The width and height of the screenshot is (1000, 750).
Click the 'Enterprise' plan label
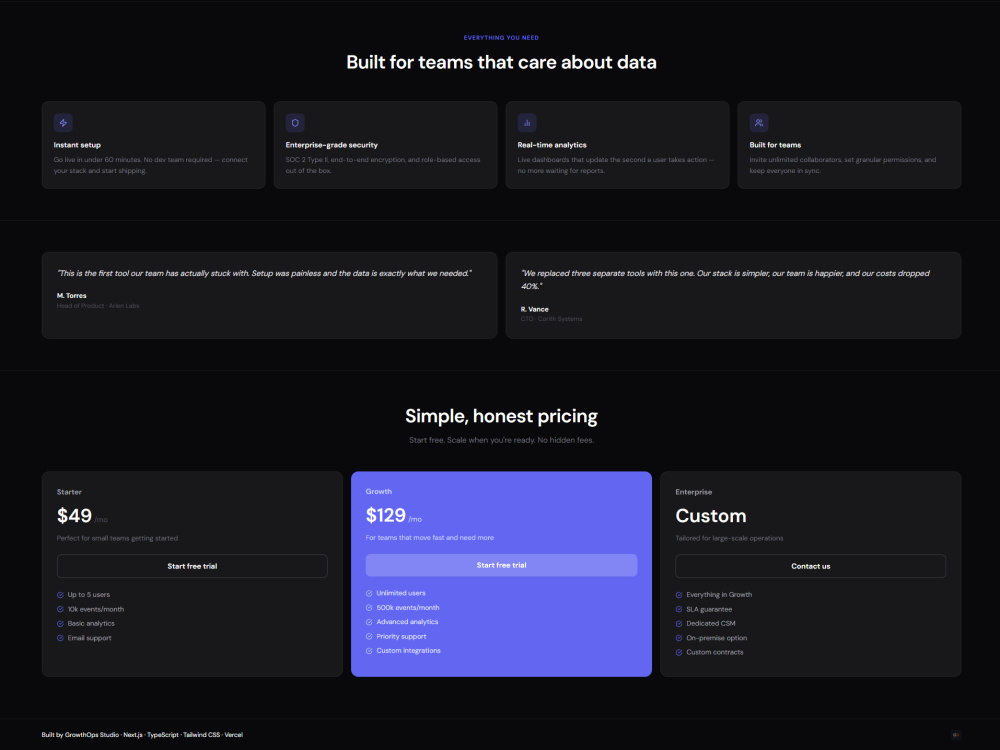tap(694, 492)
